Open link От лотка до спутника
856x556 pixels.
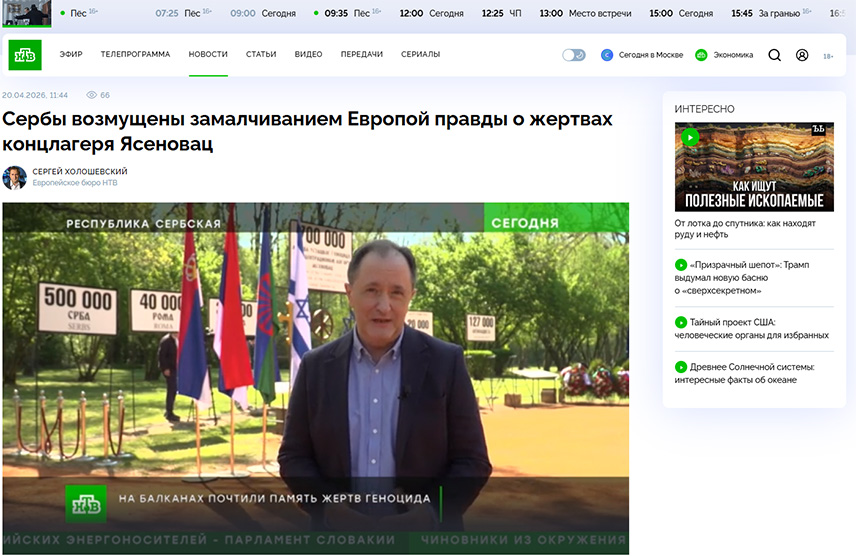pos(745,228)
